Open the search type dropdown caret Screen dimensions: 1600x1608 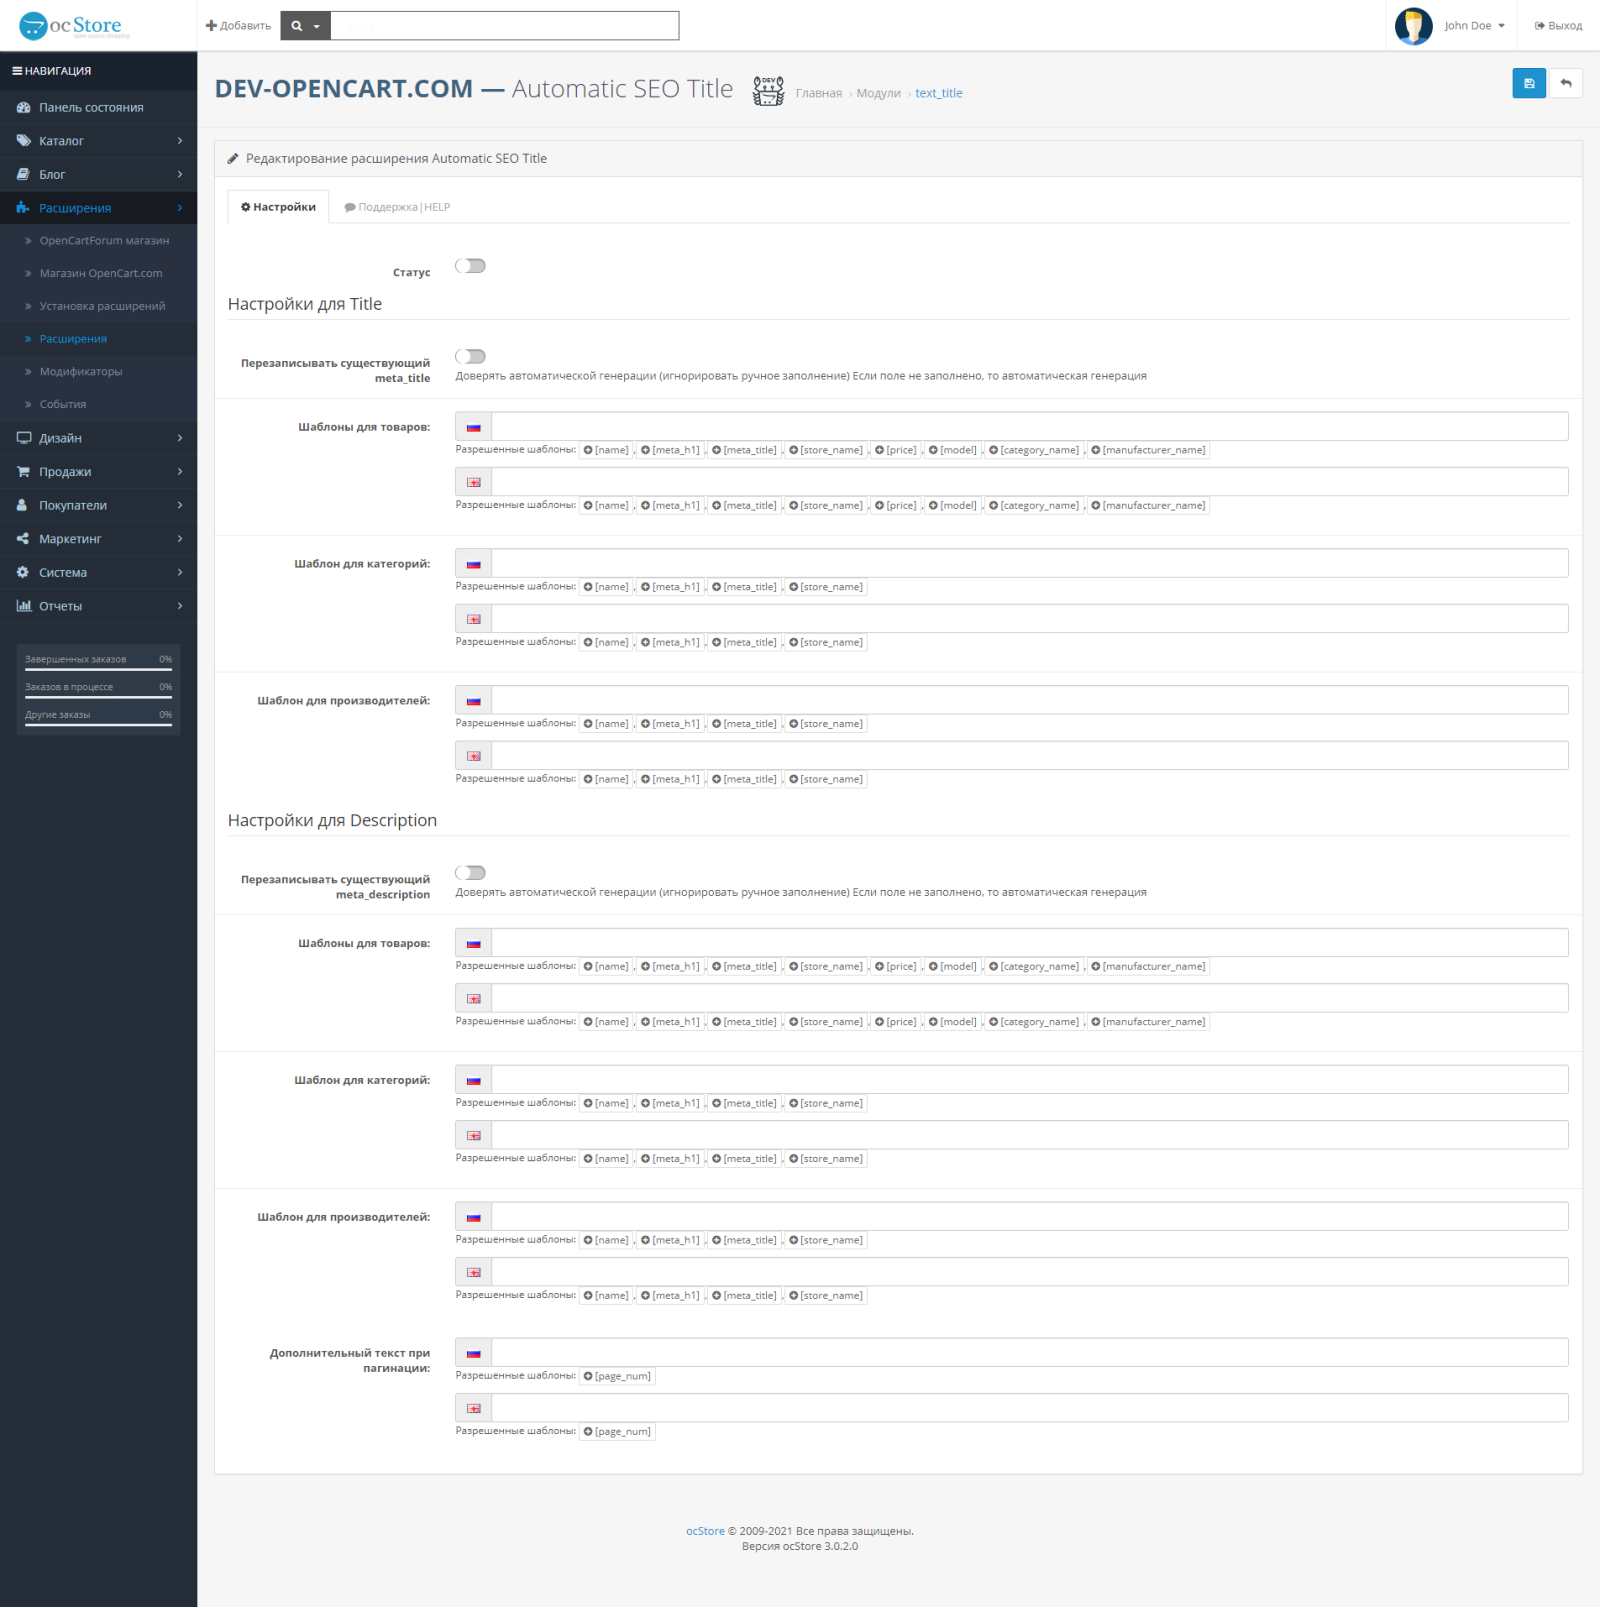[316, 27]
